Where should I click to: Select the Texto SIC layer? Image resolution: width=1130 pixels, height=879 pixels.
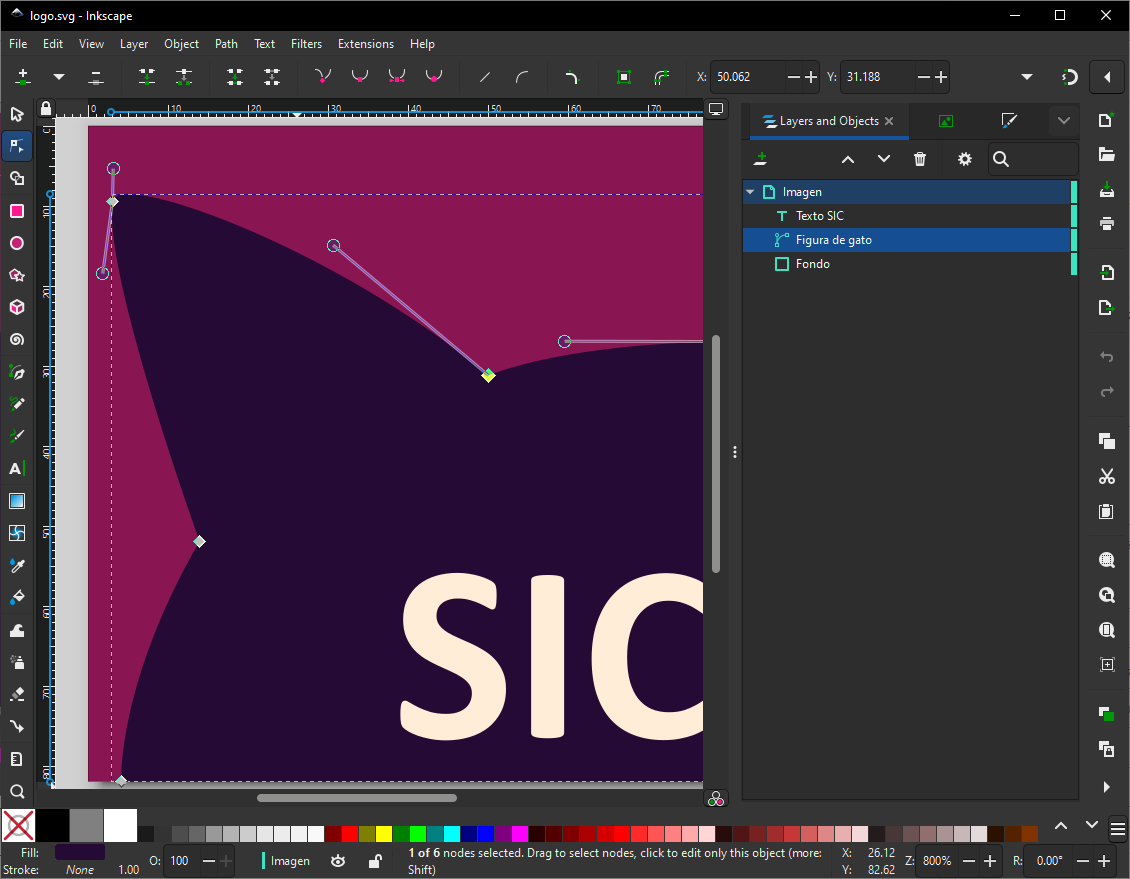(x=820, y=216)
